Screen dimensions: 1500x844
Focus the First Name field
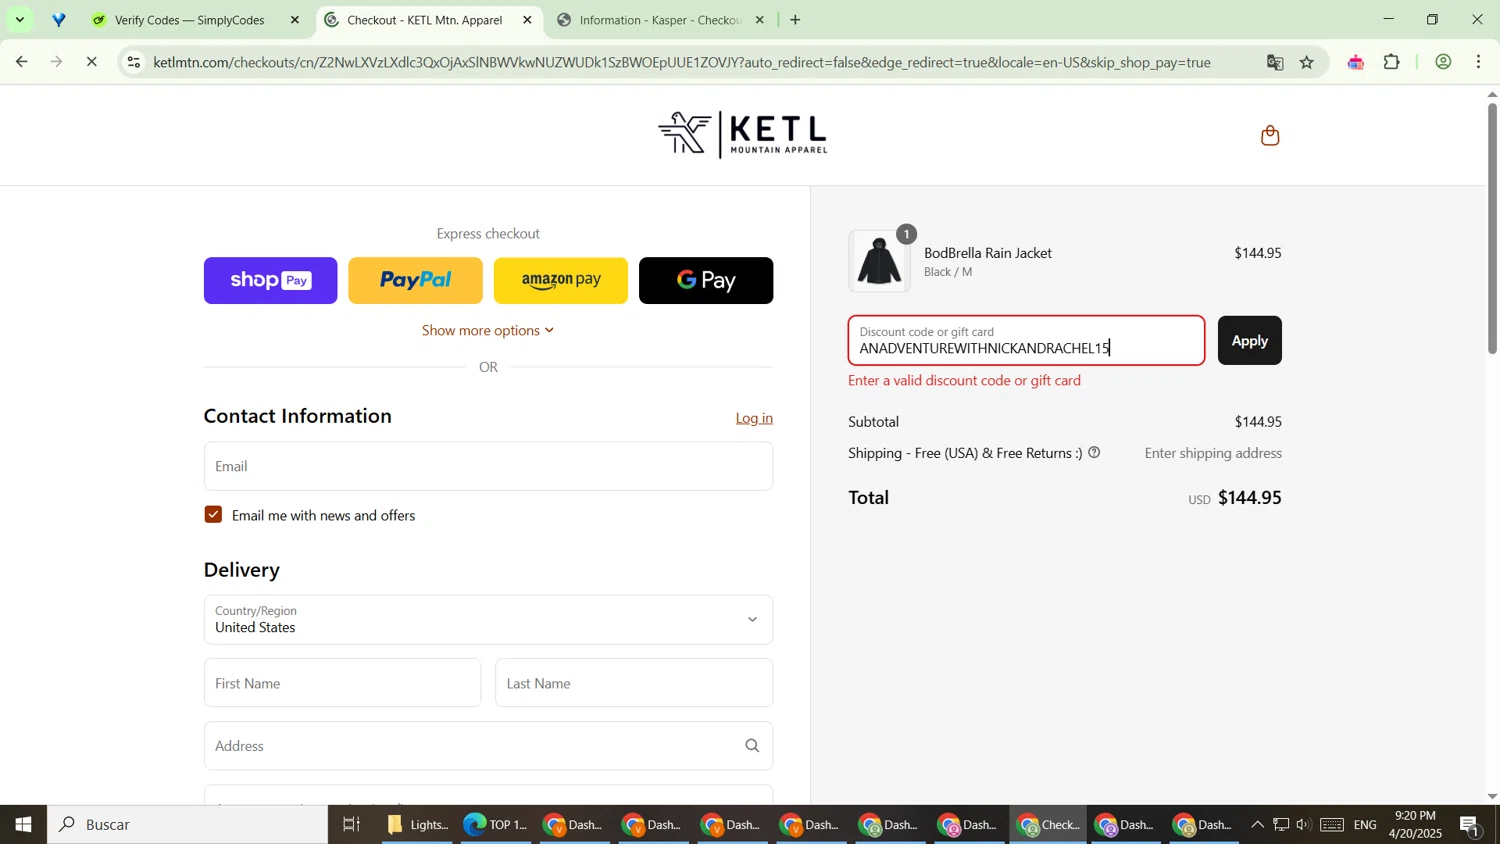342,683
